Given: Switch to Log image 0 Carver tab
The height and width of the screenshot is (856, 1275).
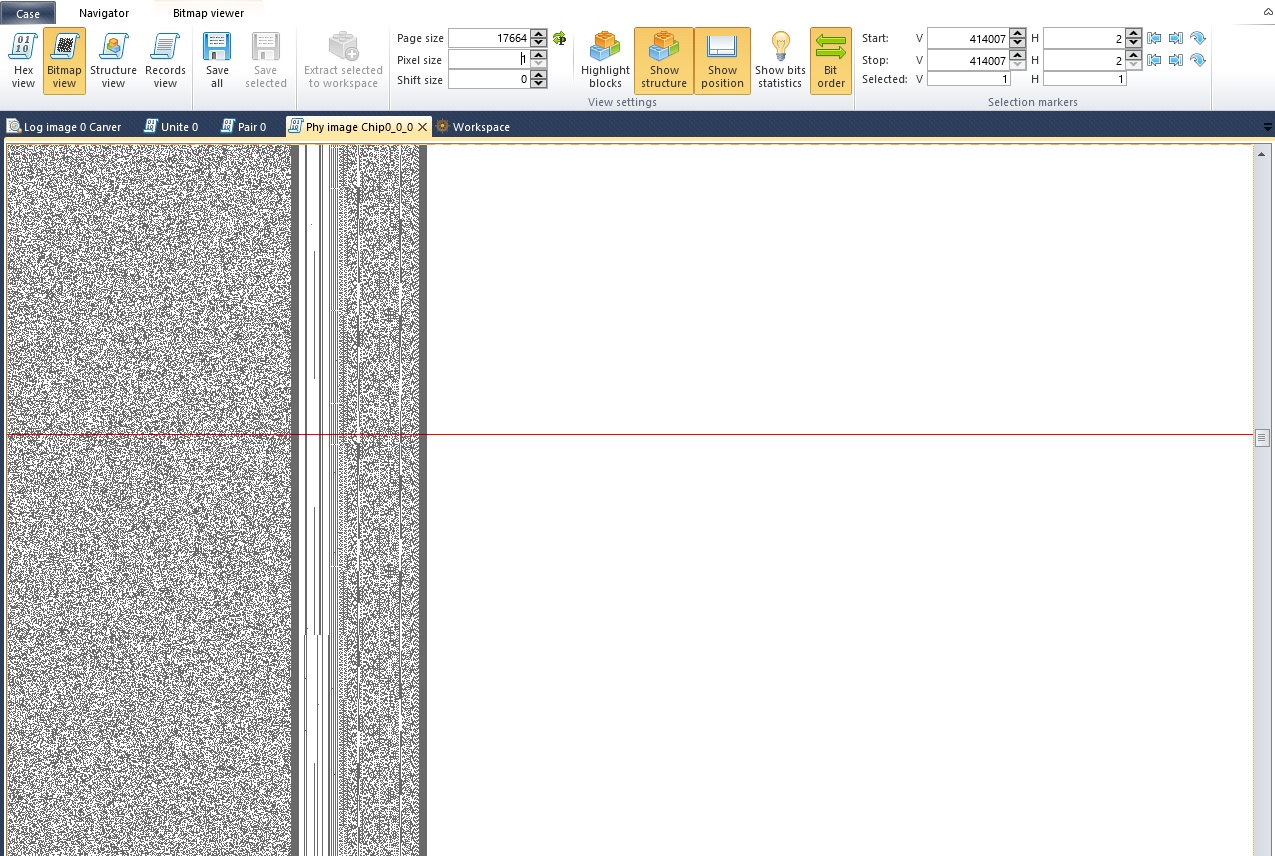Looking at the screenshot, I should click(x=65, y=127).
